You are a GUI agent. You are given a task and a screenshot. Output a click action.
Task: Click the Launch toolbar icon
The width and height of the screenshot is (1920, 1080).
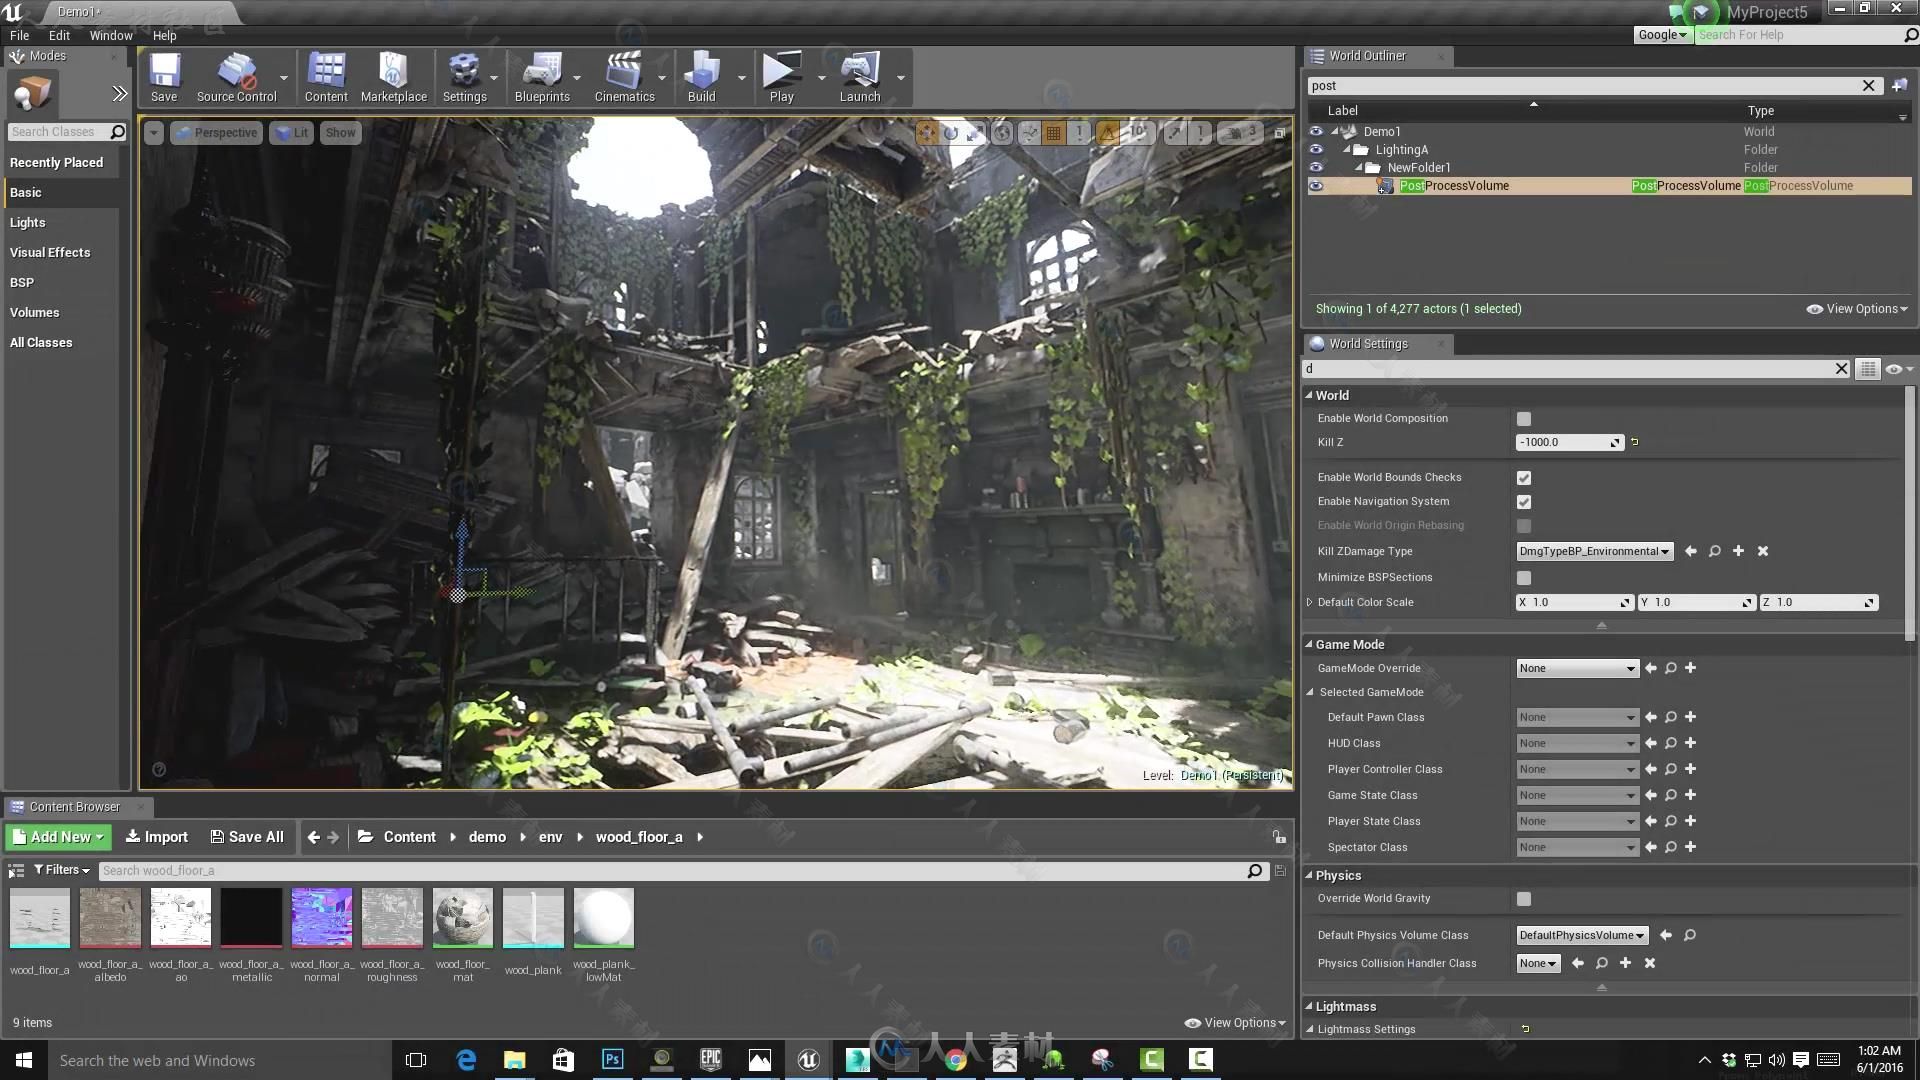[859, 77]
